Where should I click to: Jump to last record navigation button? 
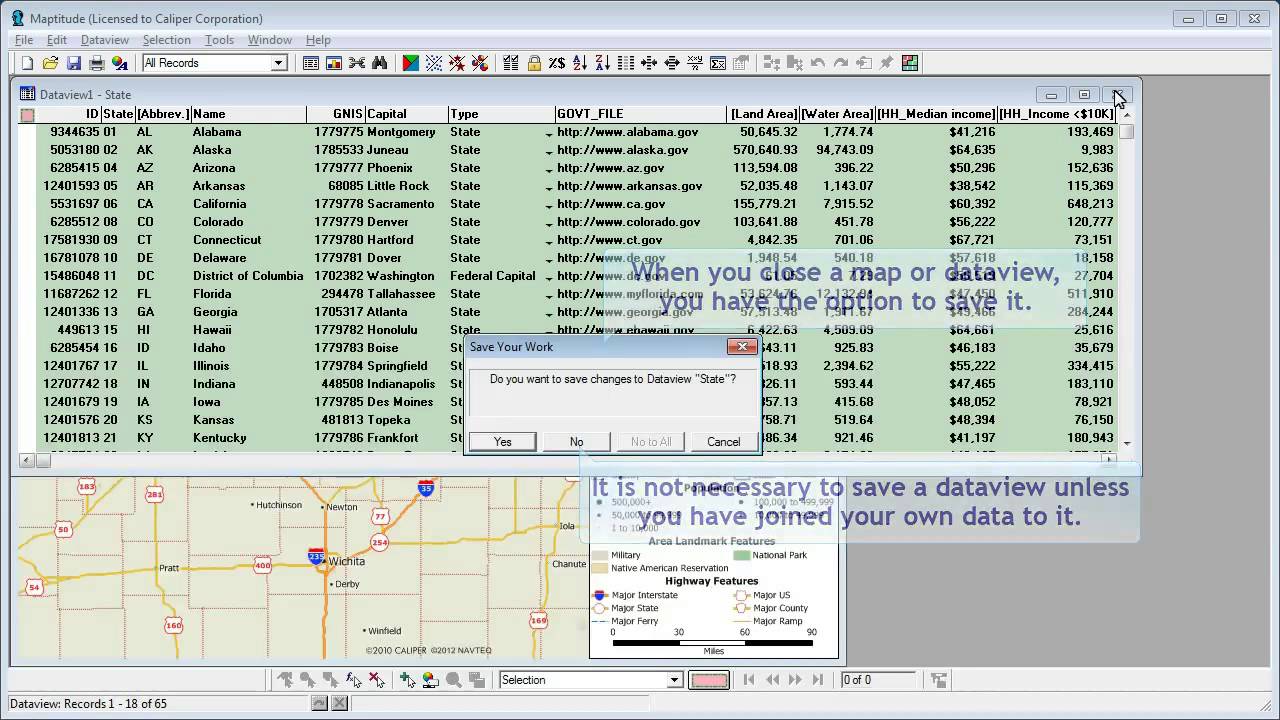818,680
